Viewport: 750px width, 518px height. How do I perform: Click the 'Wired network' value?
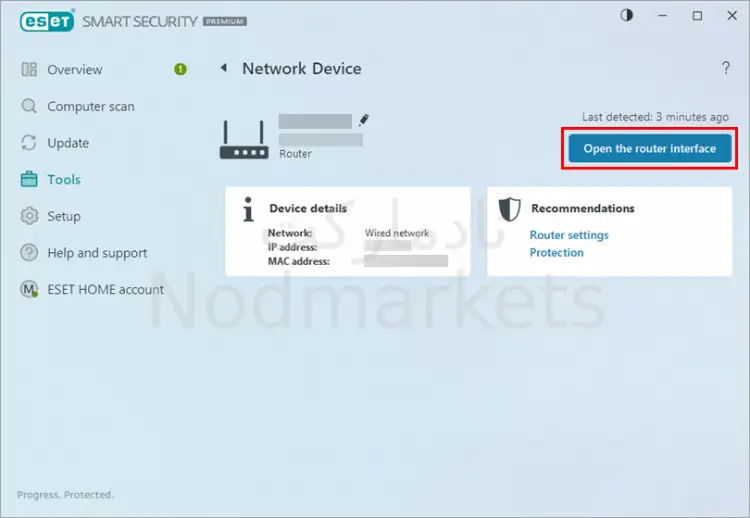coord(397,233)
